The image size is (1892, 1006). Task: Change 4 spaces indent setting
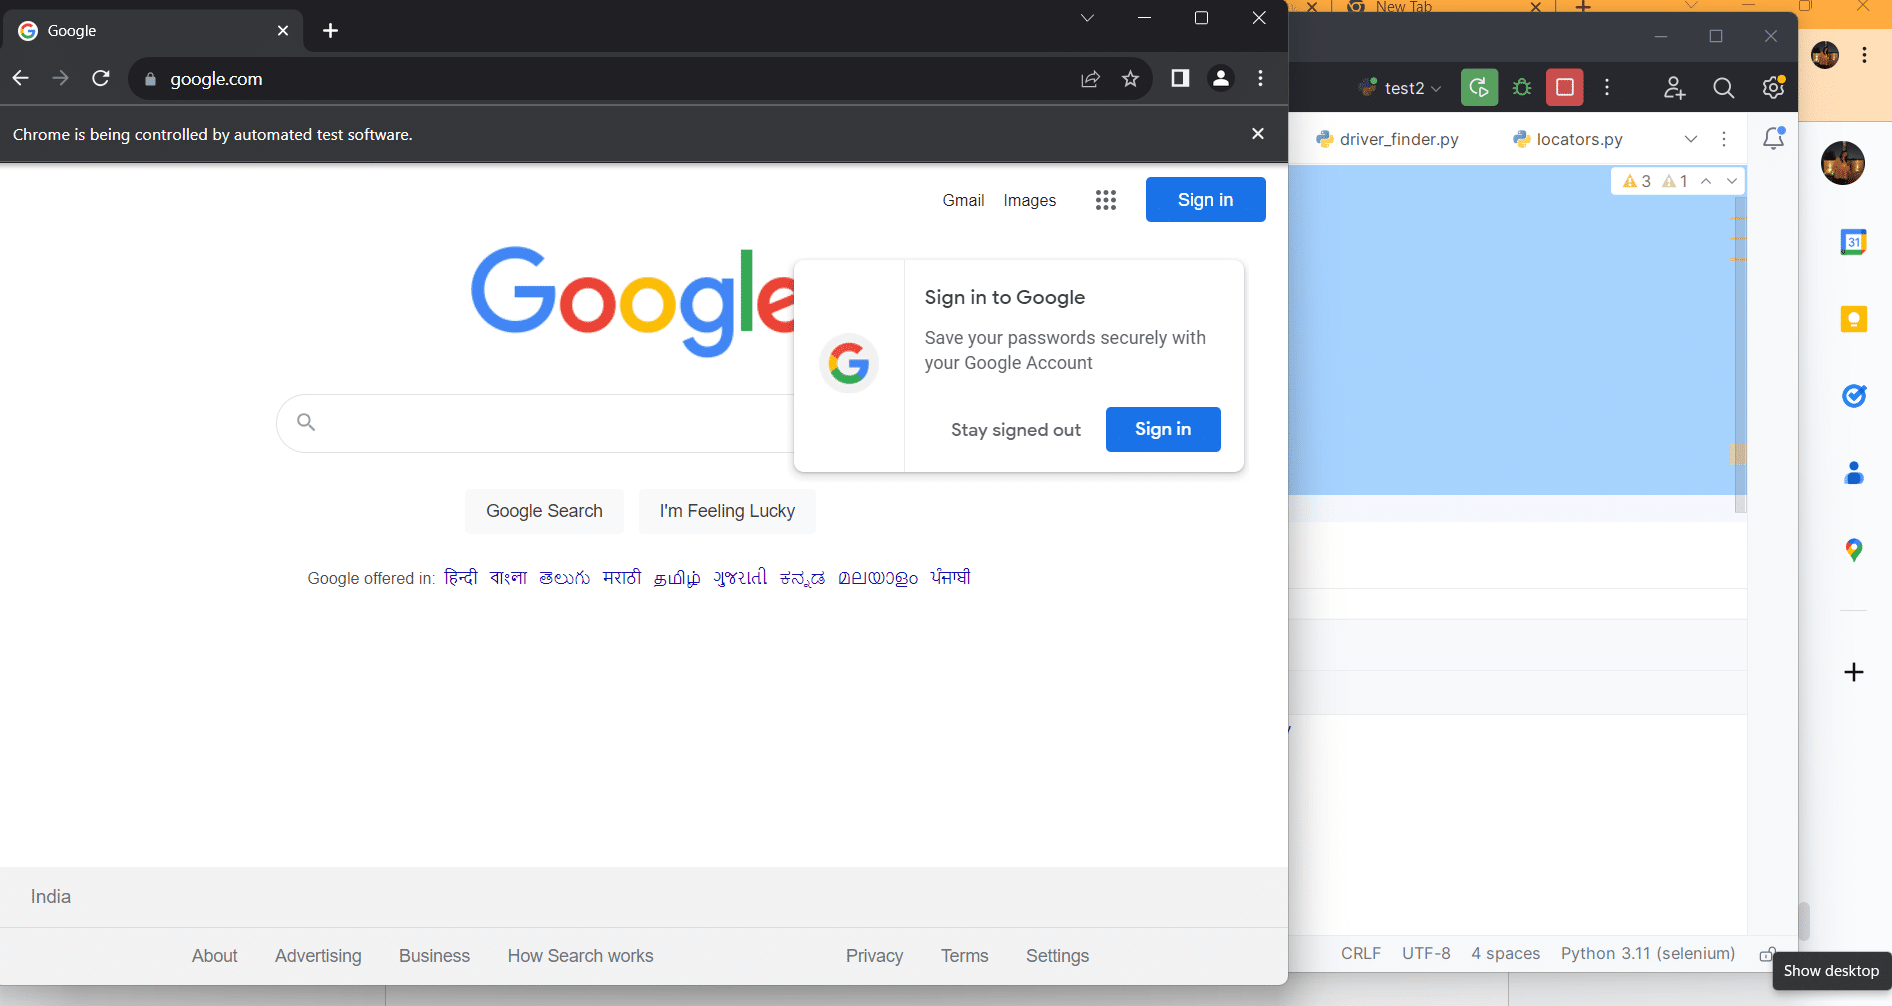point(1505,953)
